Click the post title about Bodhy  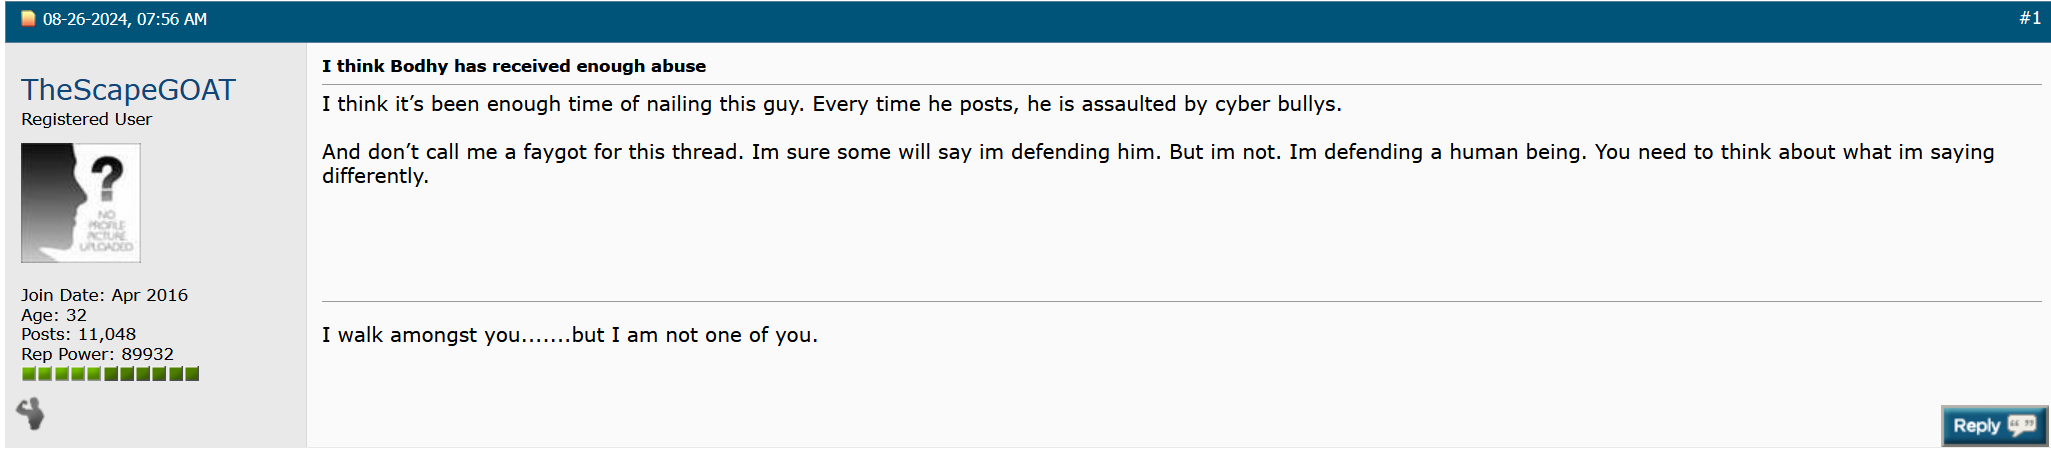point(514,66)
